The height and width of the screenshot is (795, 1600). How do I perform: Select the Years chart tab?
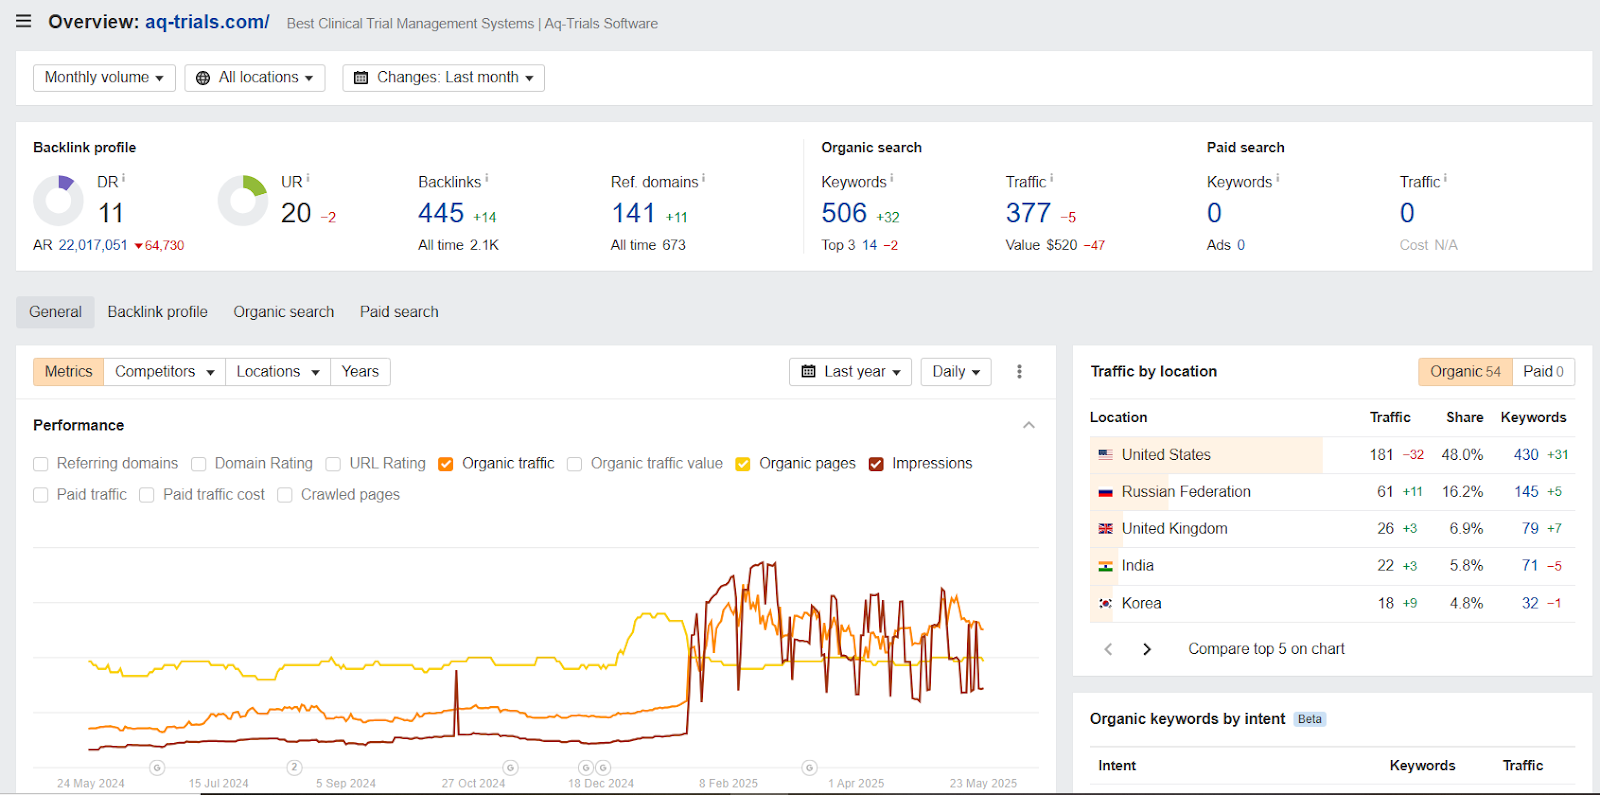click(x=360, y=372)
